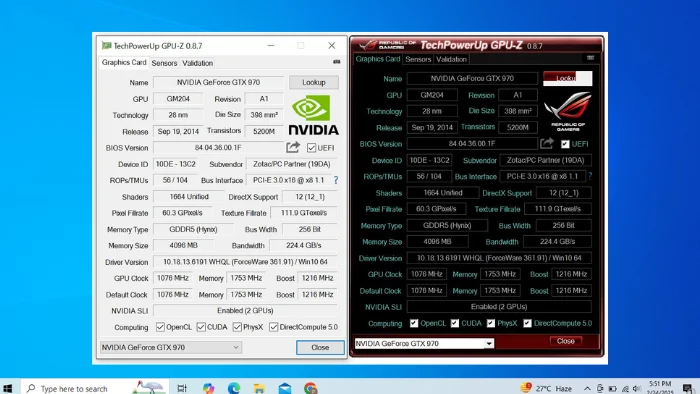This screenshot has height=394, width=700.
Task: Switch to Validation tab in ROG GPU-Z window
Action: (451, 59)
